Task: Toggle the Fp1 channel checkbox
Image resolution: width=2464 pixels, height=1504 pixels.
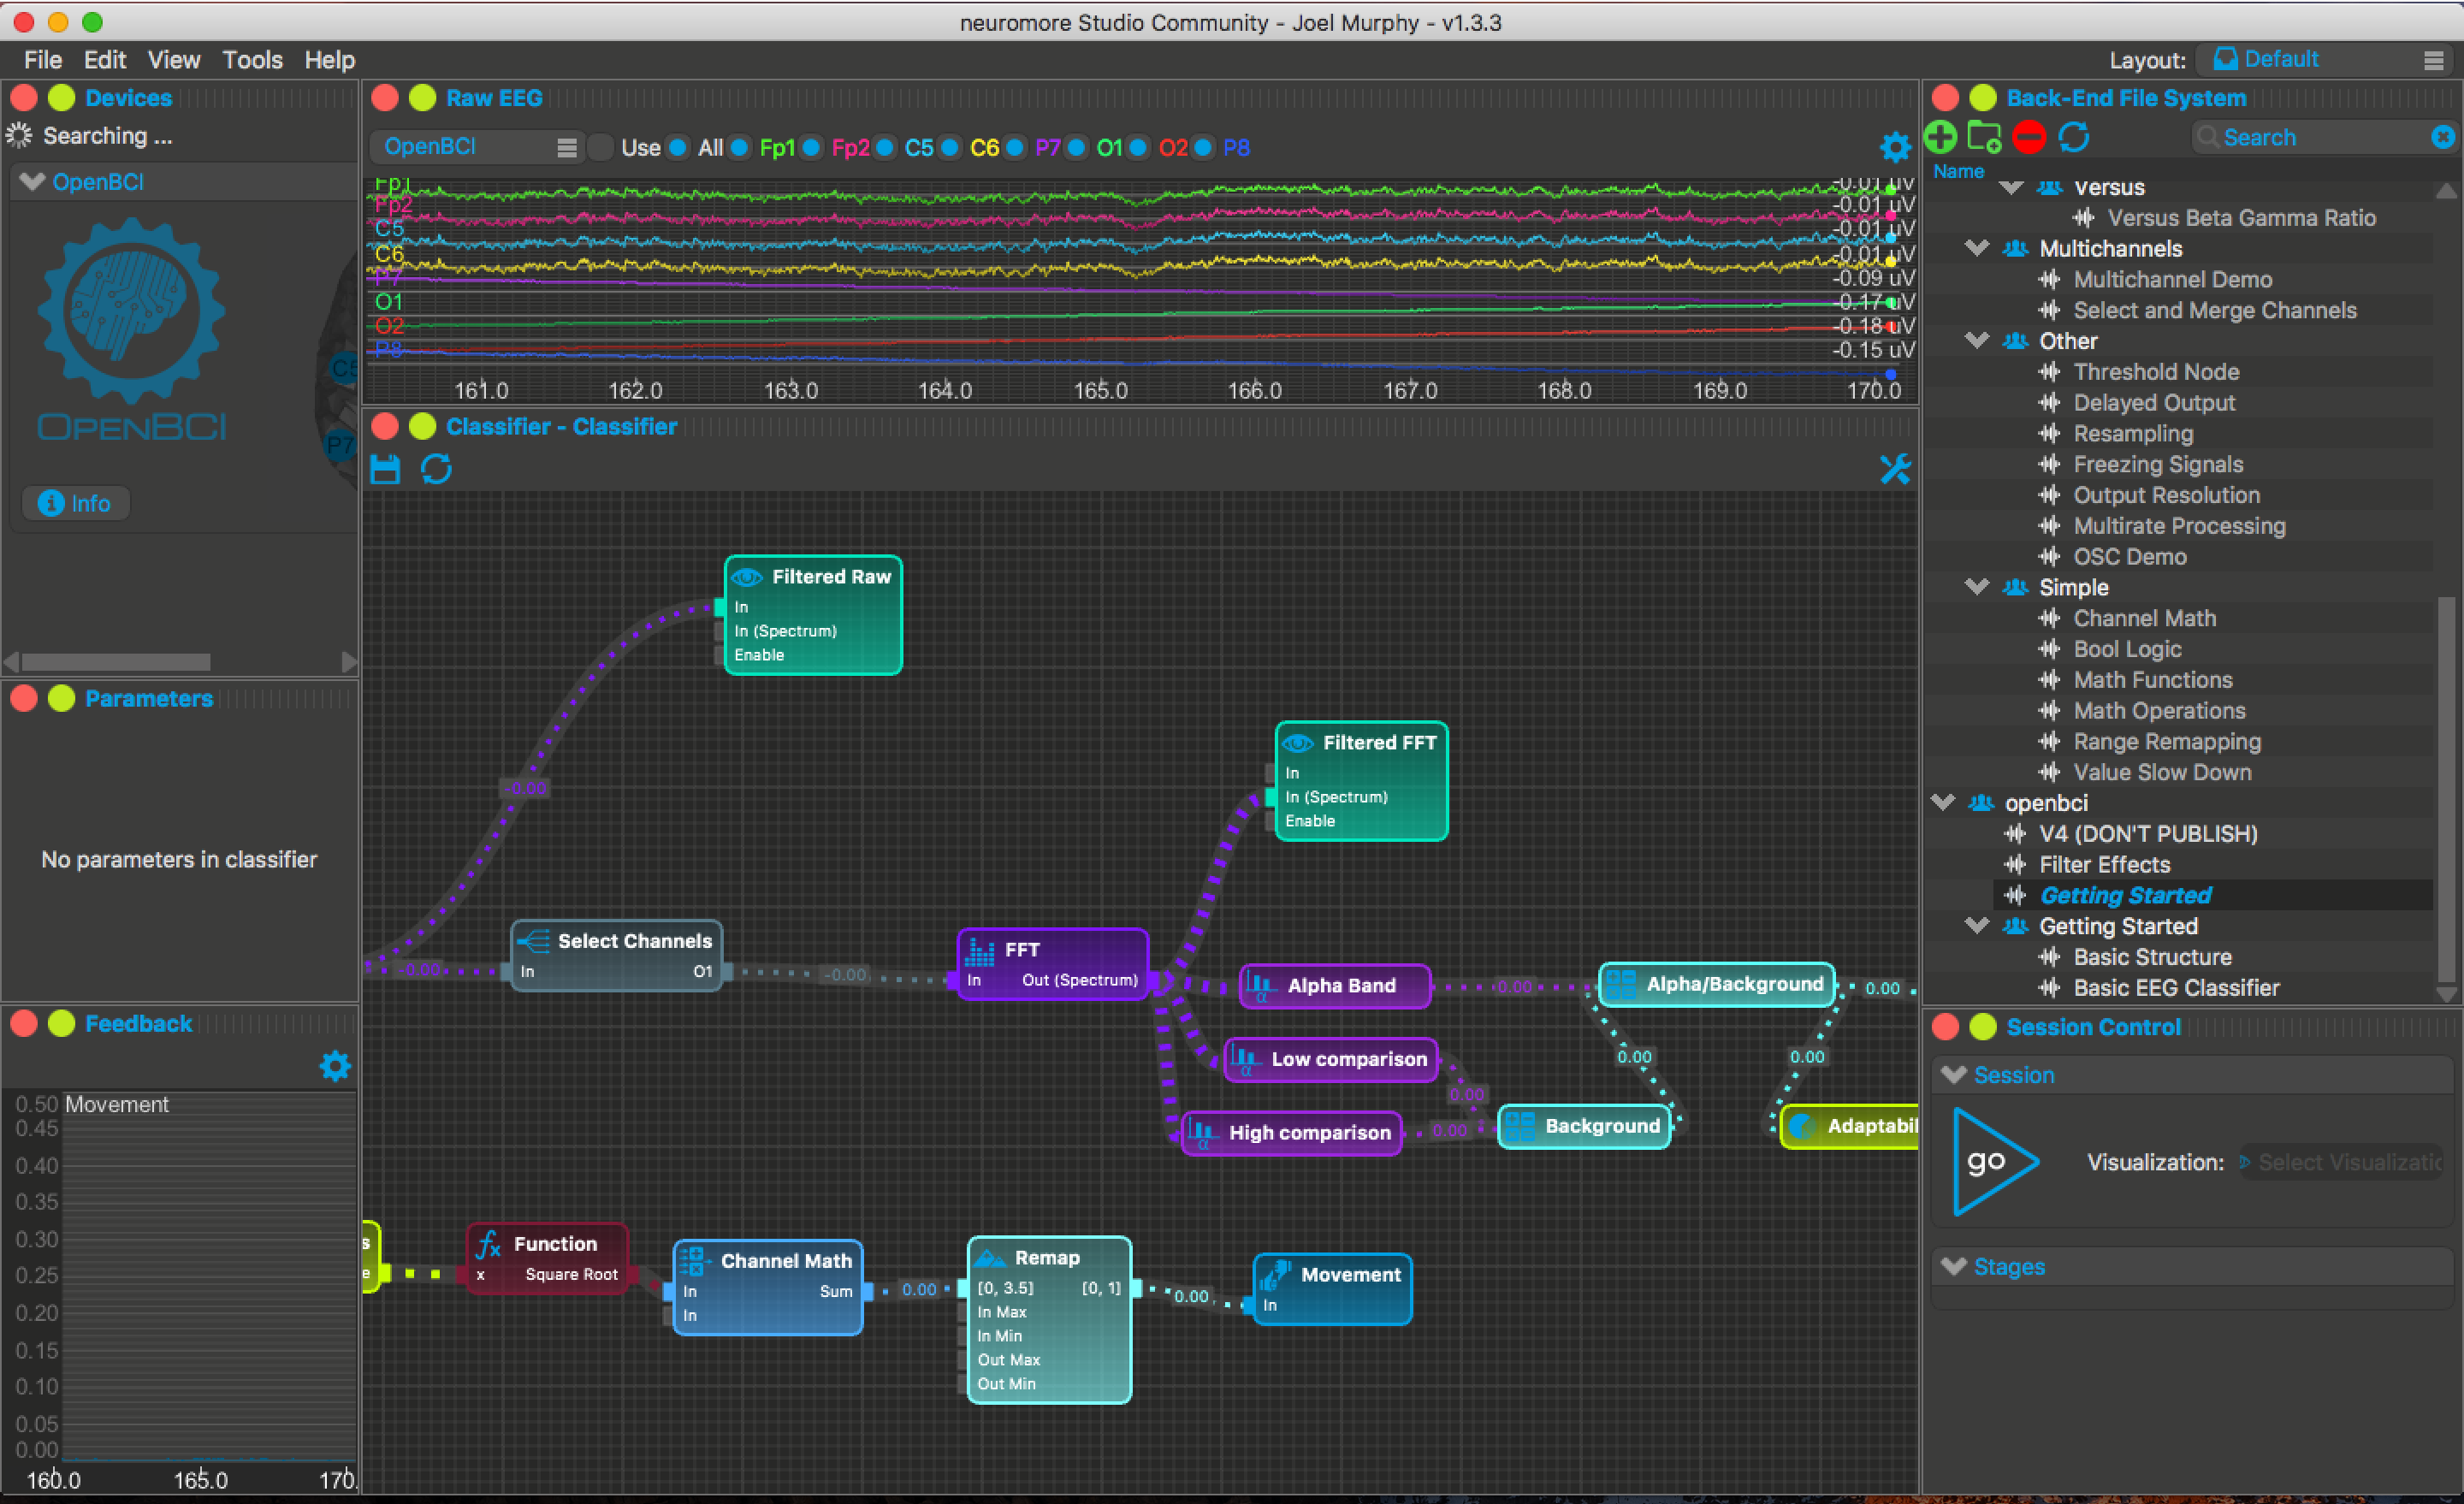Action: pos(740,148)
